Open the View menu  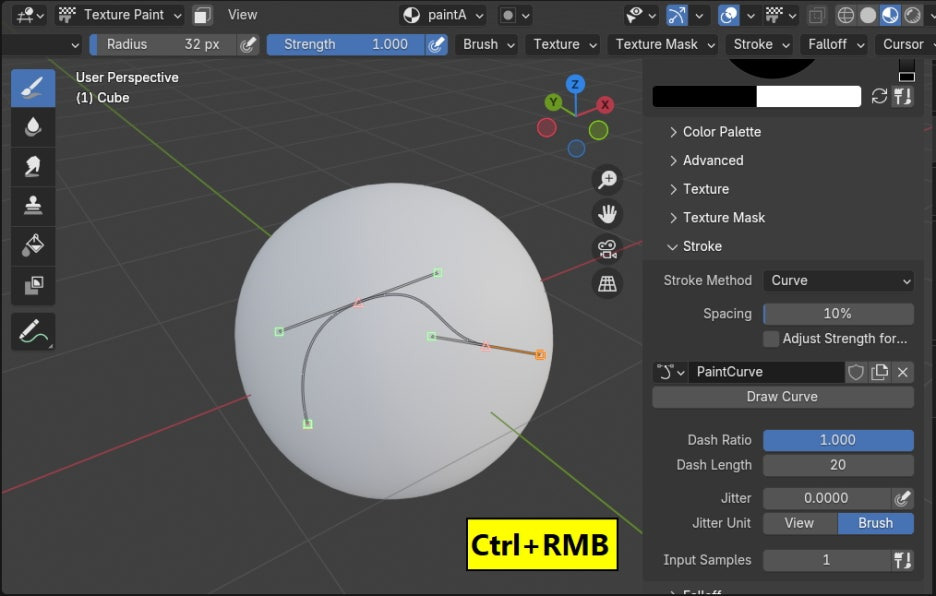pyautogui.click(x=242, y=15)
